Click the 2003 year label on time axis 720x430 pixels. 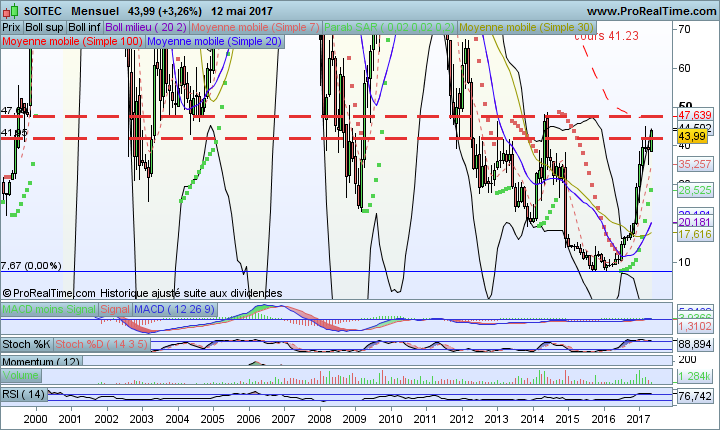point(141,419)
